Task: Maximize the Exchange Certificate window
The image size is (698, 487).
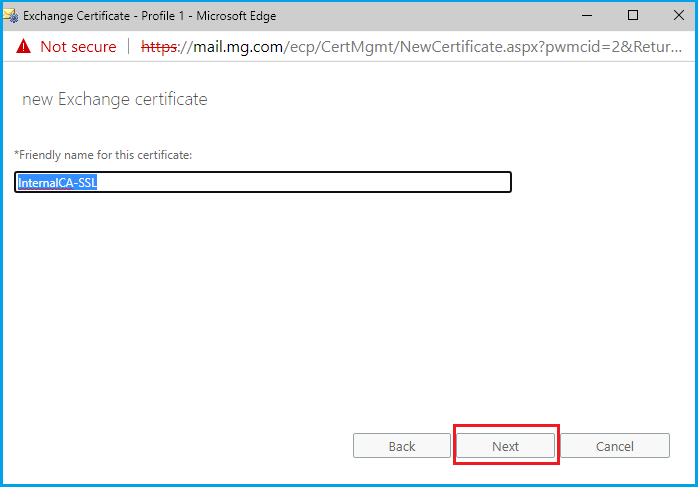Action: click(x=633, y=16)
